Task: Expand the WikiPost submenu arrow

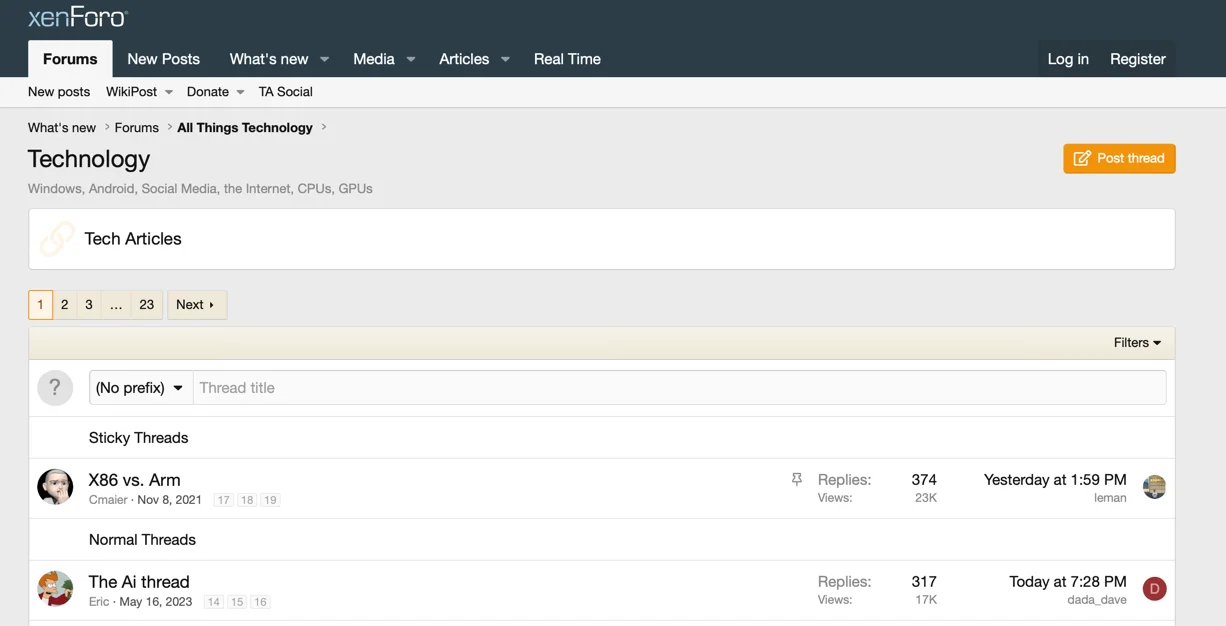Action: pos(169,92)
